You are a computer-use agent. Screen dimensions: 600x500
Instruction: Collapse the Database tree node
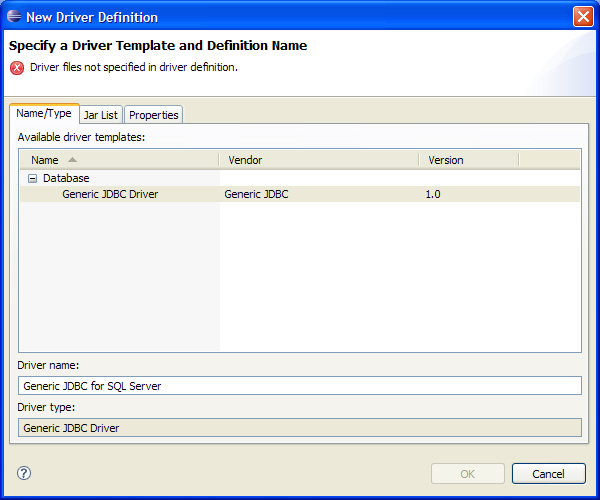click(33, 178)
